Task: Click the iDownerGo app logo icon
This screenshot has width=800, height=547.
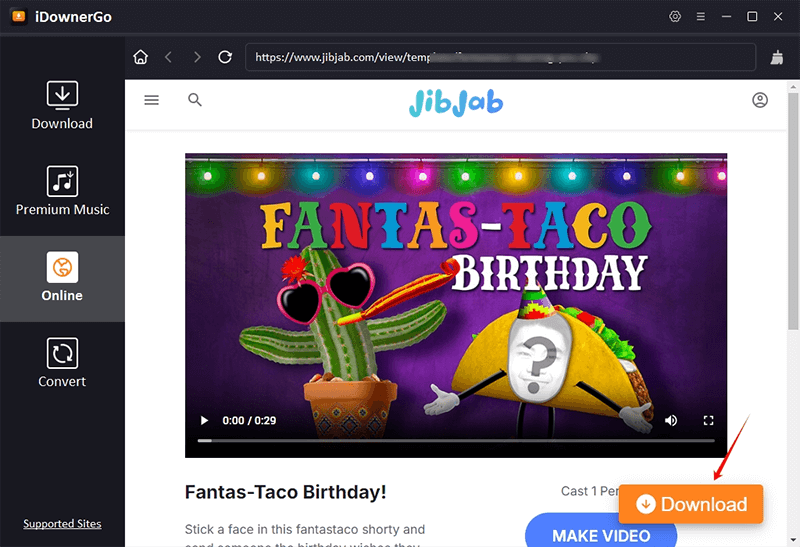Action: pyautogui.click(x=19, y=16)
